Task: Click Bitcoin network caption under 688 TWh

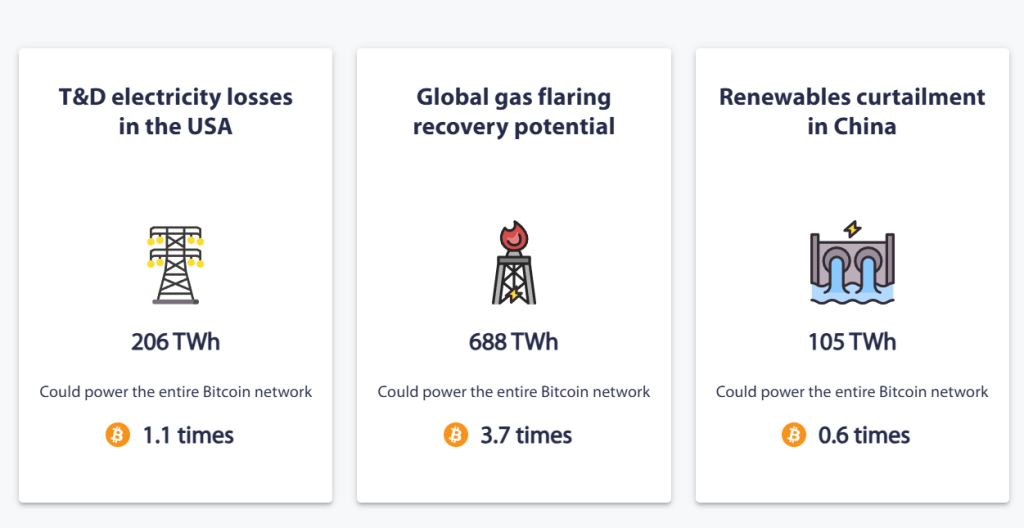Action: click(514, 392)
